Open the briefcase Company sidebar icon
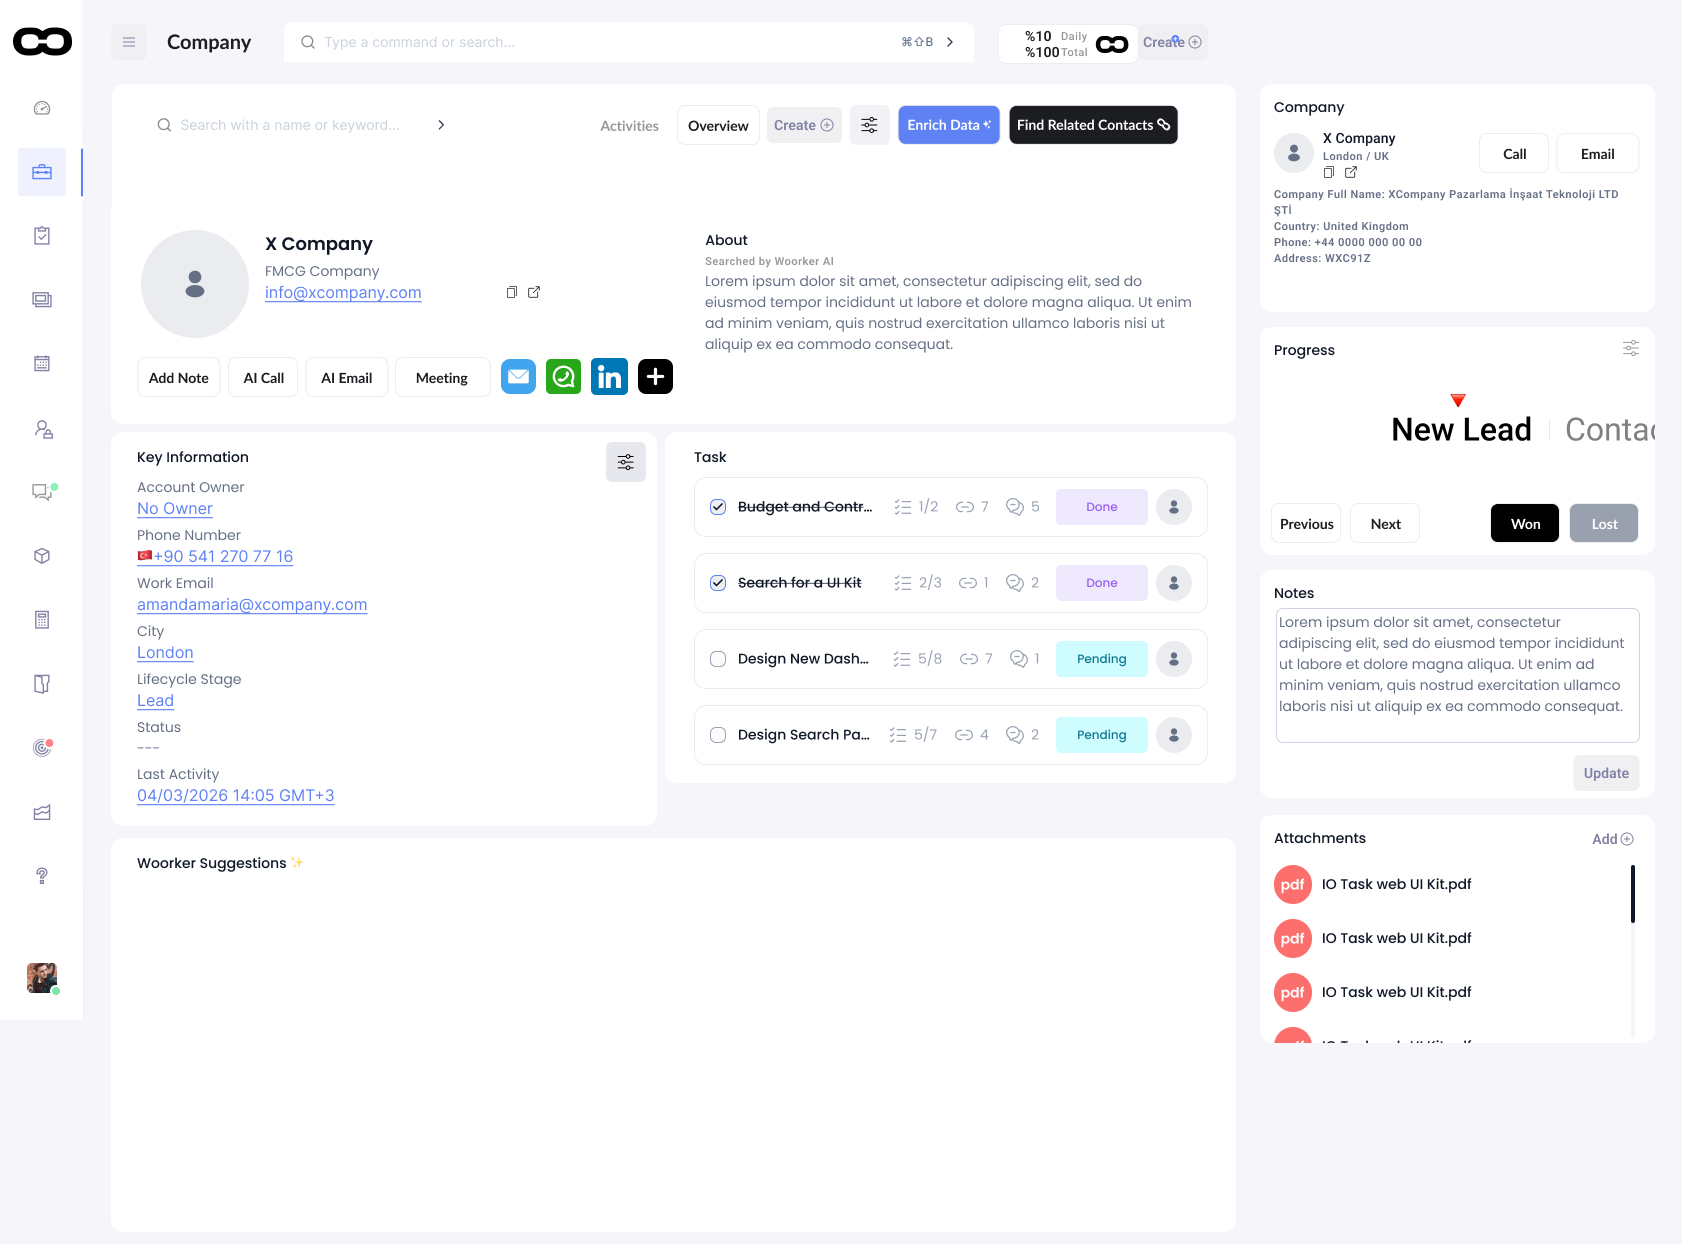Screen dimensions: 1682x1244 point(42,172)
